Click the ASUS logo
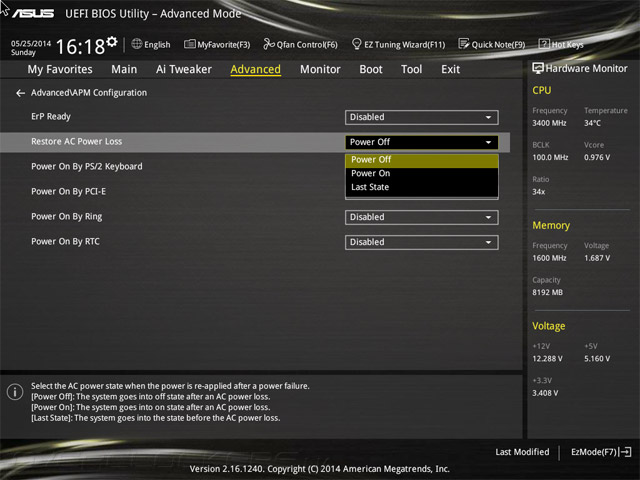 click(33, 14)
